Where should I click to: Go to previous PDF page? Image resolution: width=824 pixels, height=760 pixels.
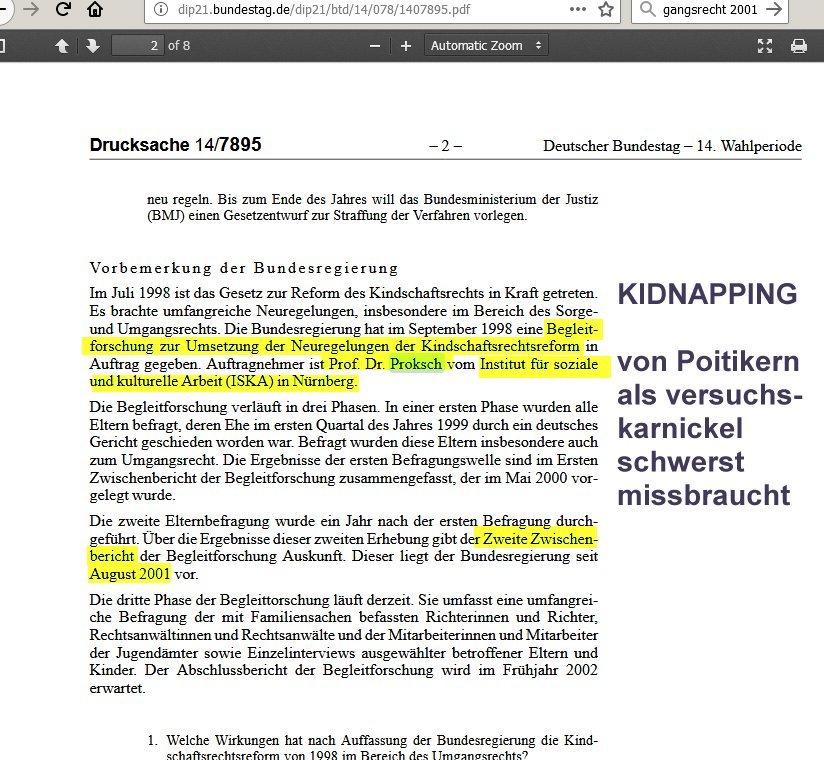62,46
